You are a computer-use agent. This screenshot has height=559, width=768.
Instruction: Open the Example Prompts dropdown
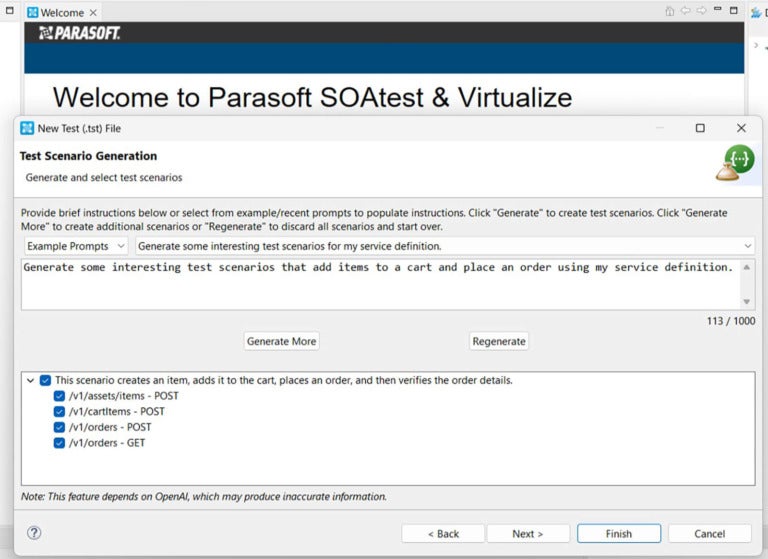tap(76, 246)
